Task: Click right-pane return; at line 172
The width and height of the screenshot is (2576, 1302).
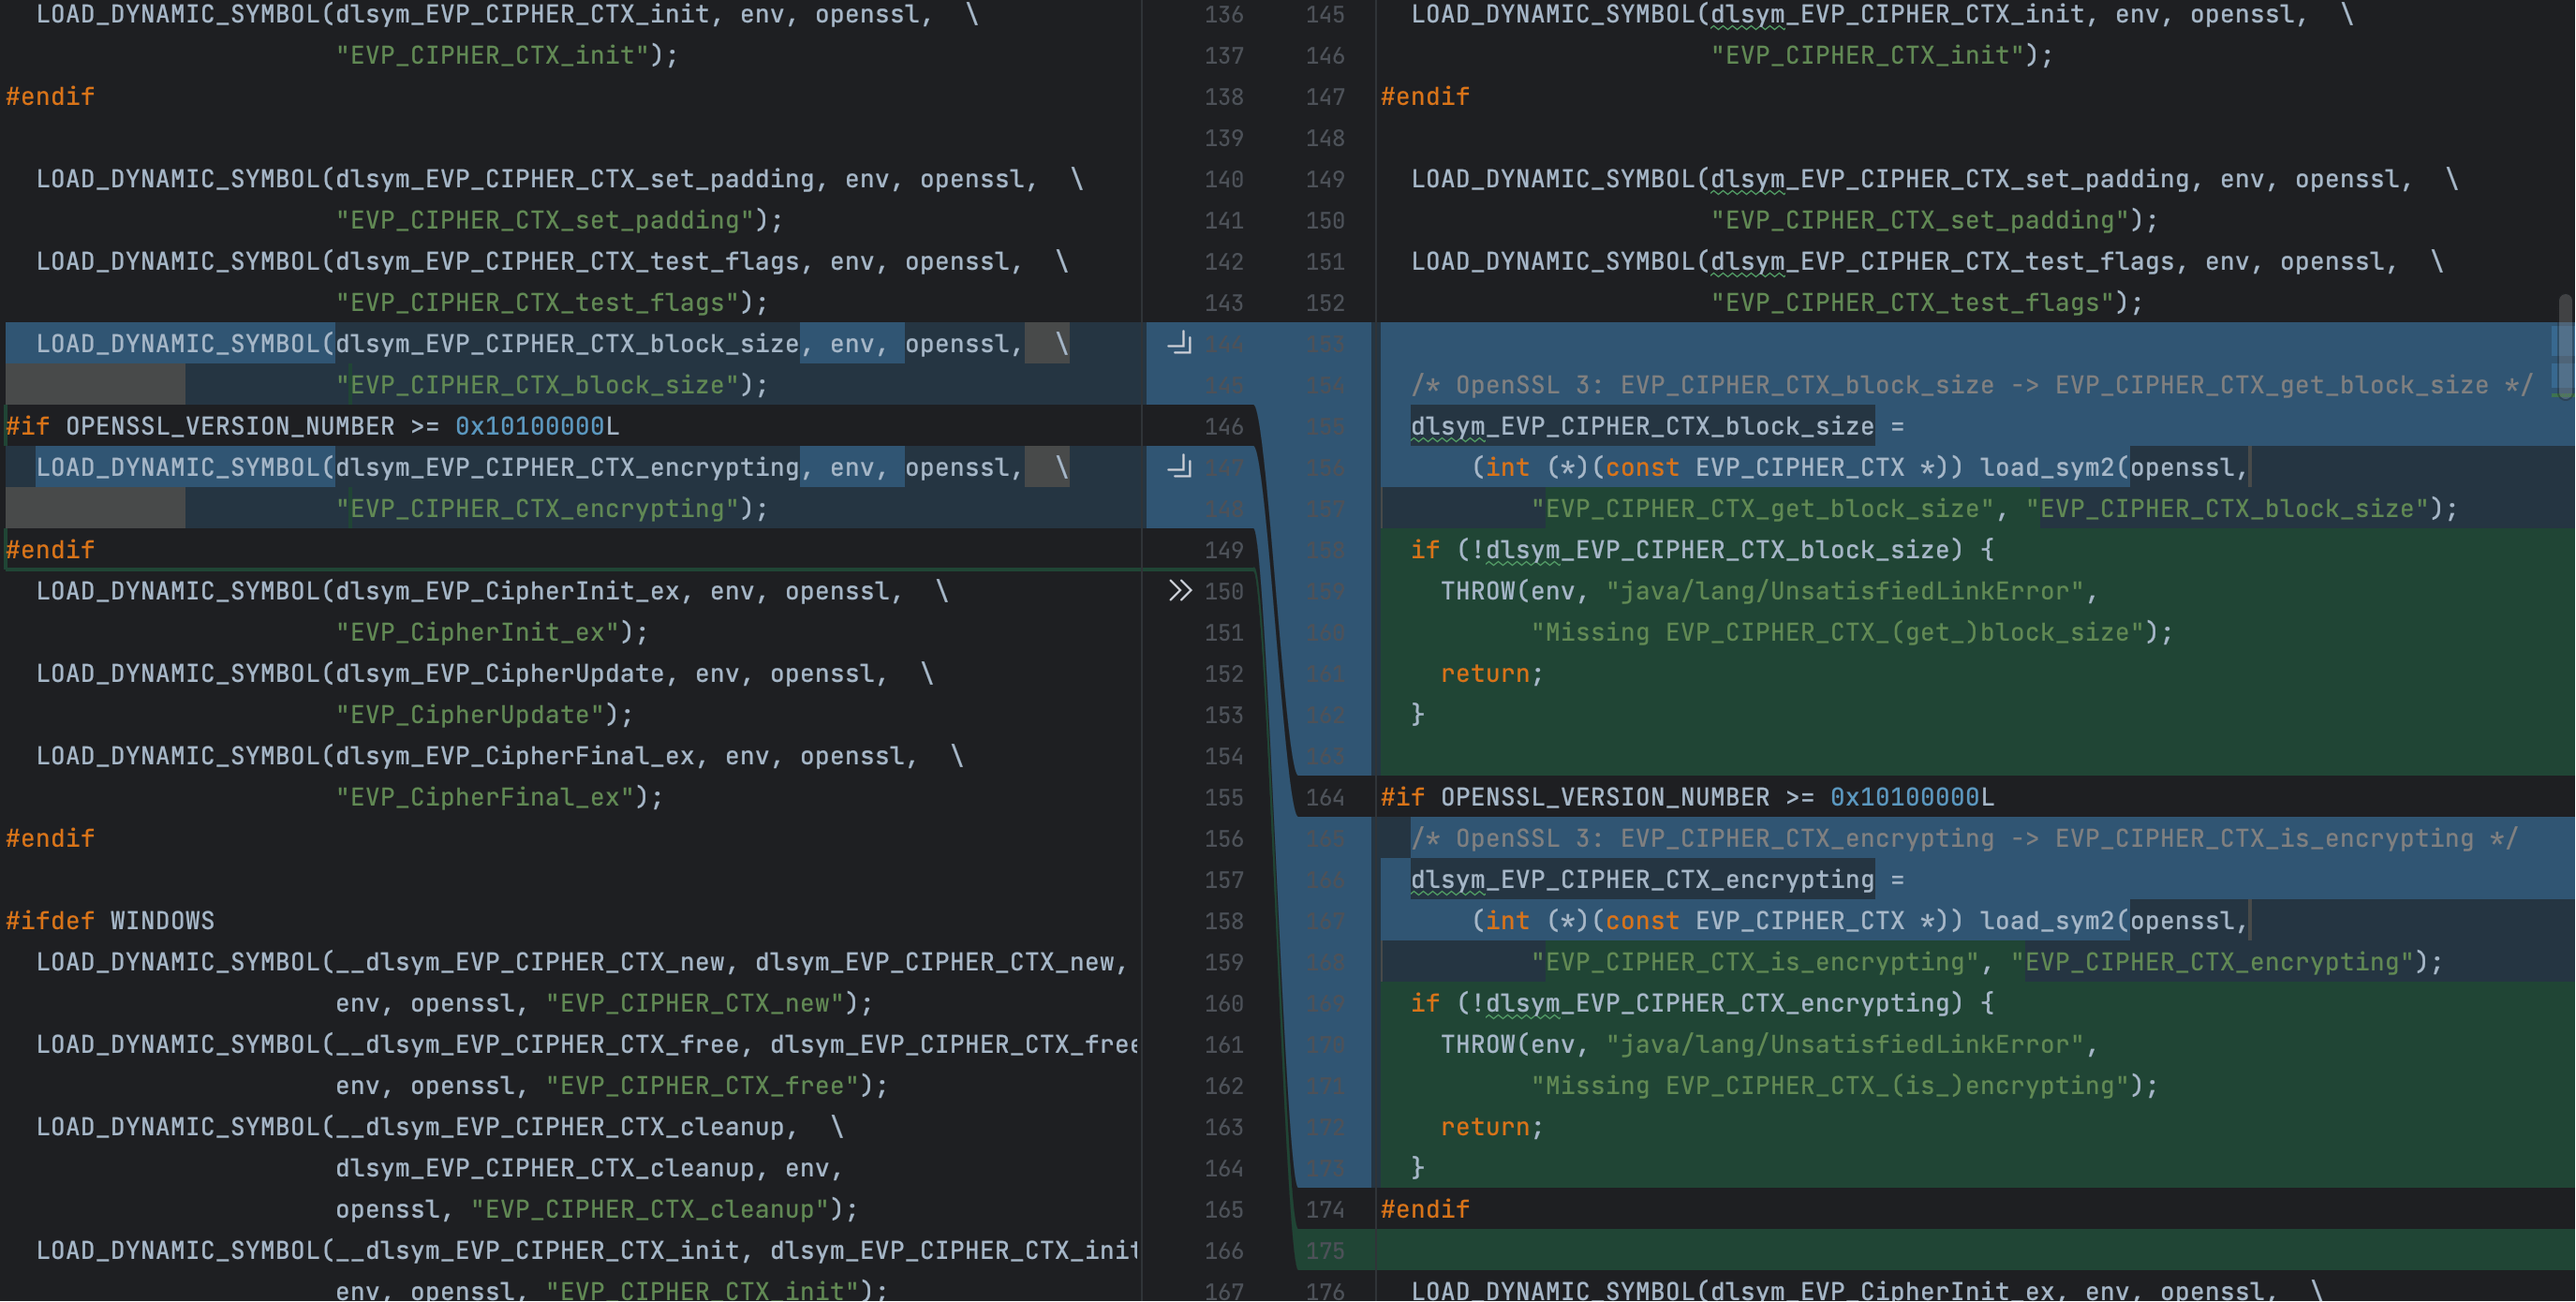Action: [x=1492, y=1127]
